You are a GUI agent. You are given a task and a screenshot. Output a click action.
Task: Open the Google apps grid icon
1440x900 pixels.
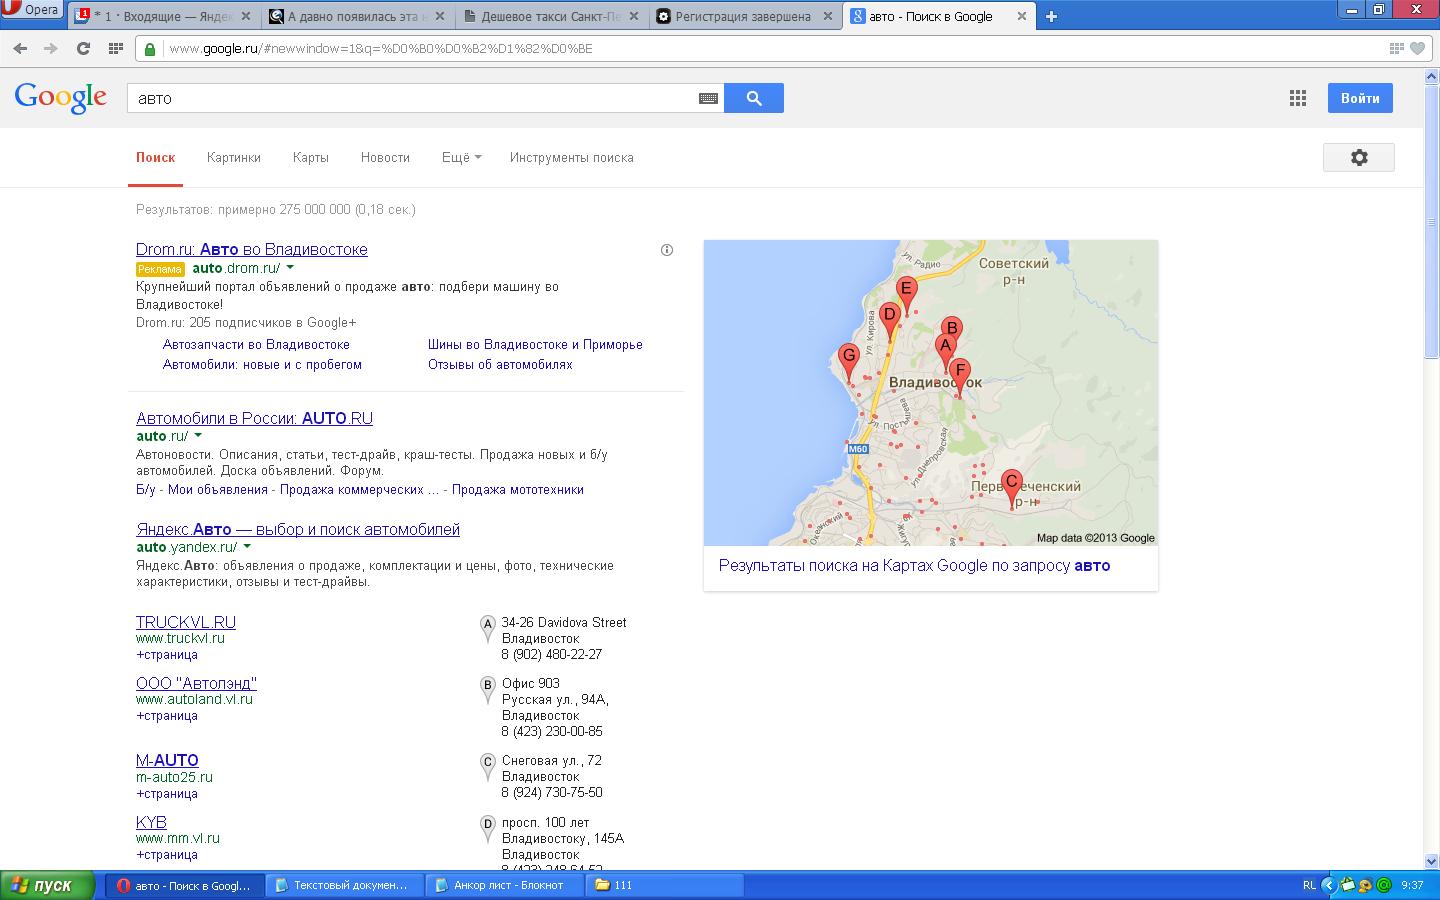click(x=1297, y=98)
